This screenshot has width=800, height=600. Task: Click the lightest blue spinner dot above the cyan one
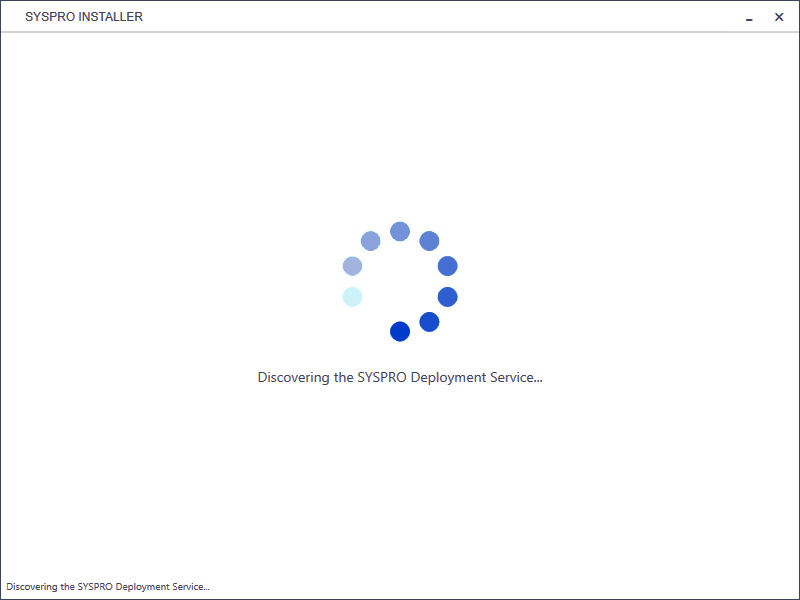(x=353, y=266)
